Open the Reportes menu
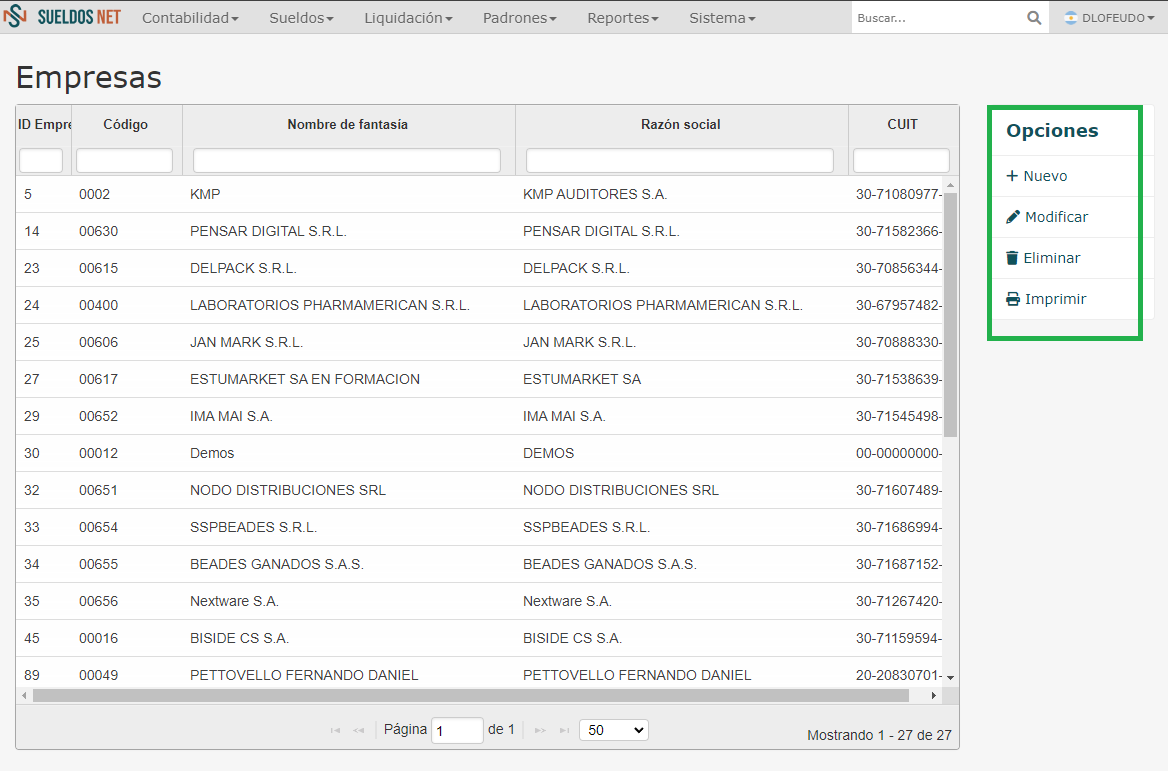Image resolution: width=1168 pixels, height=771 pixels. (x=623, y=18)
